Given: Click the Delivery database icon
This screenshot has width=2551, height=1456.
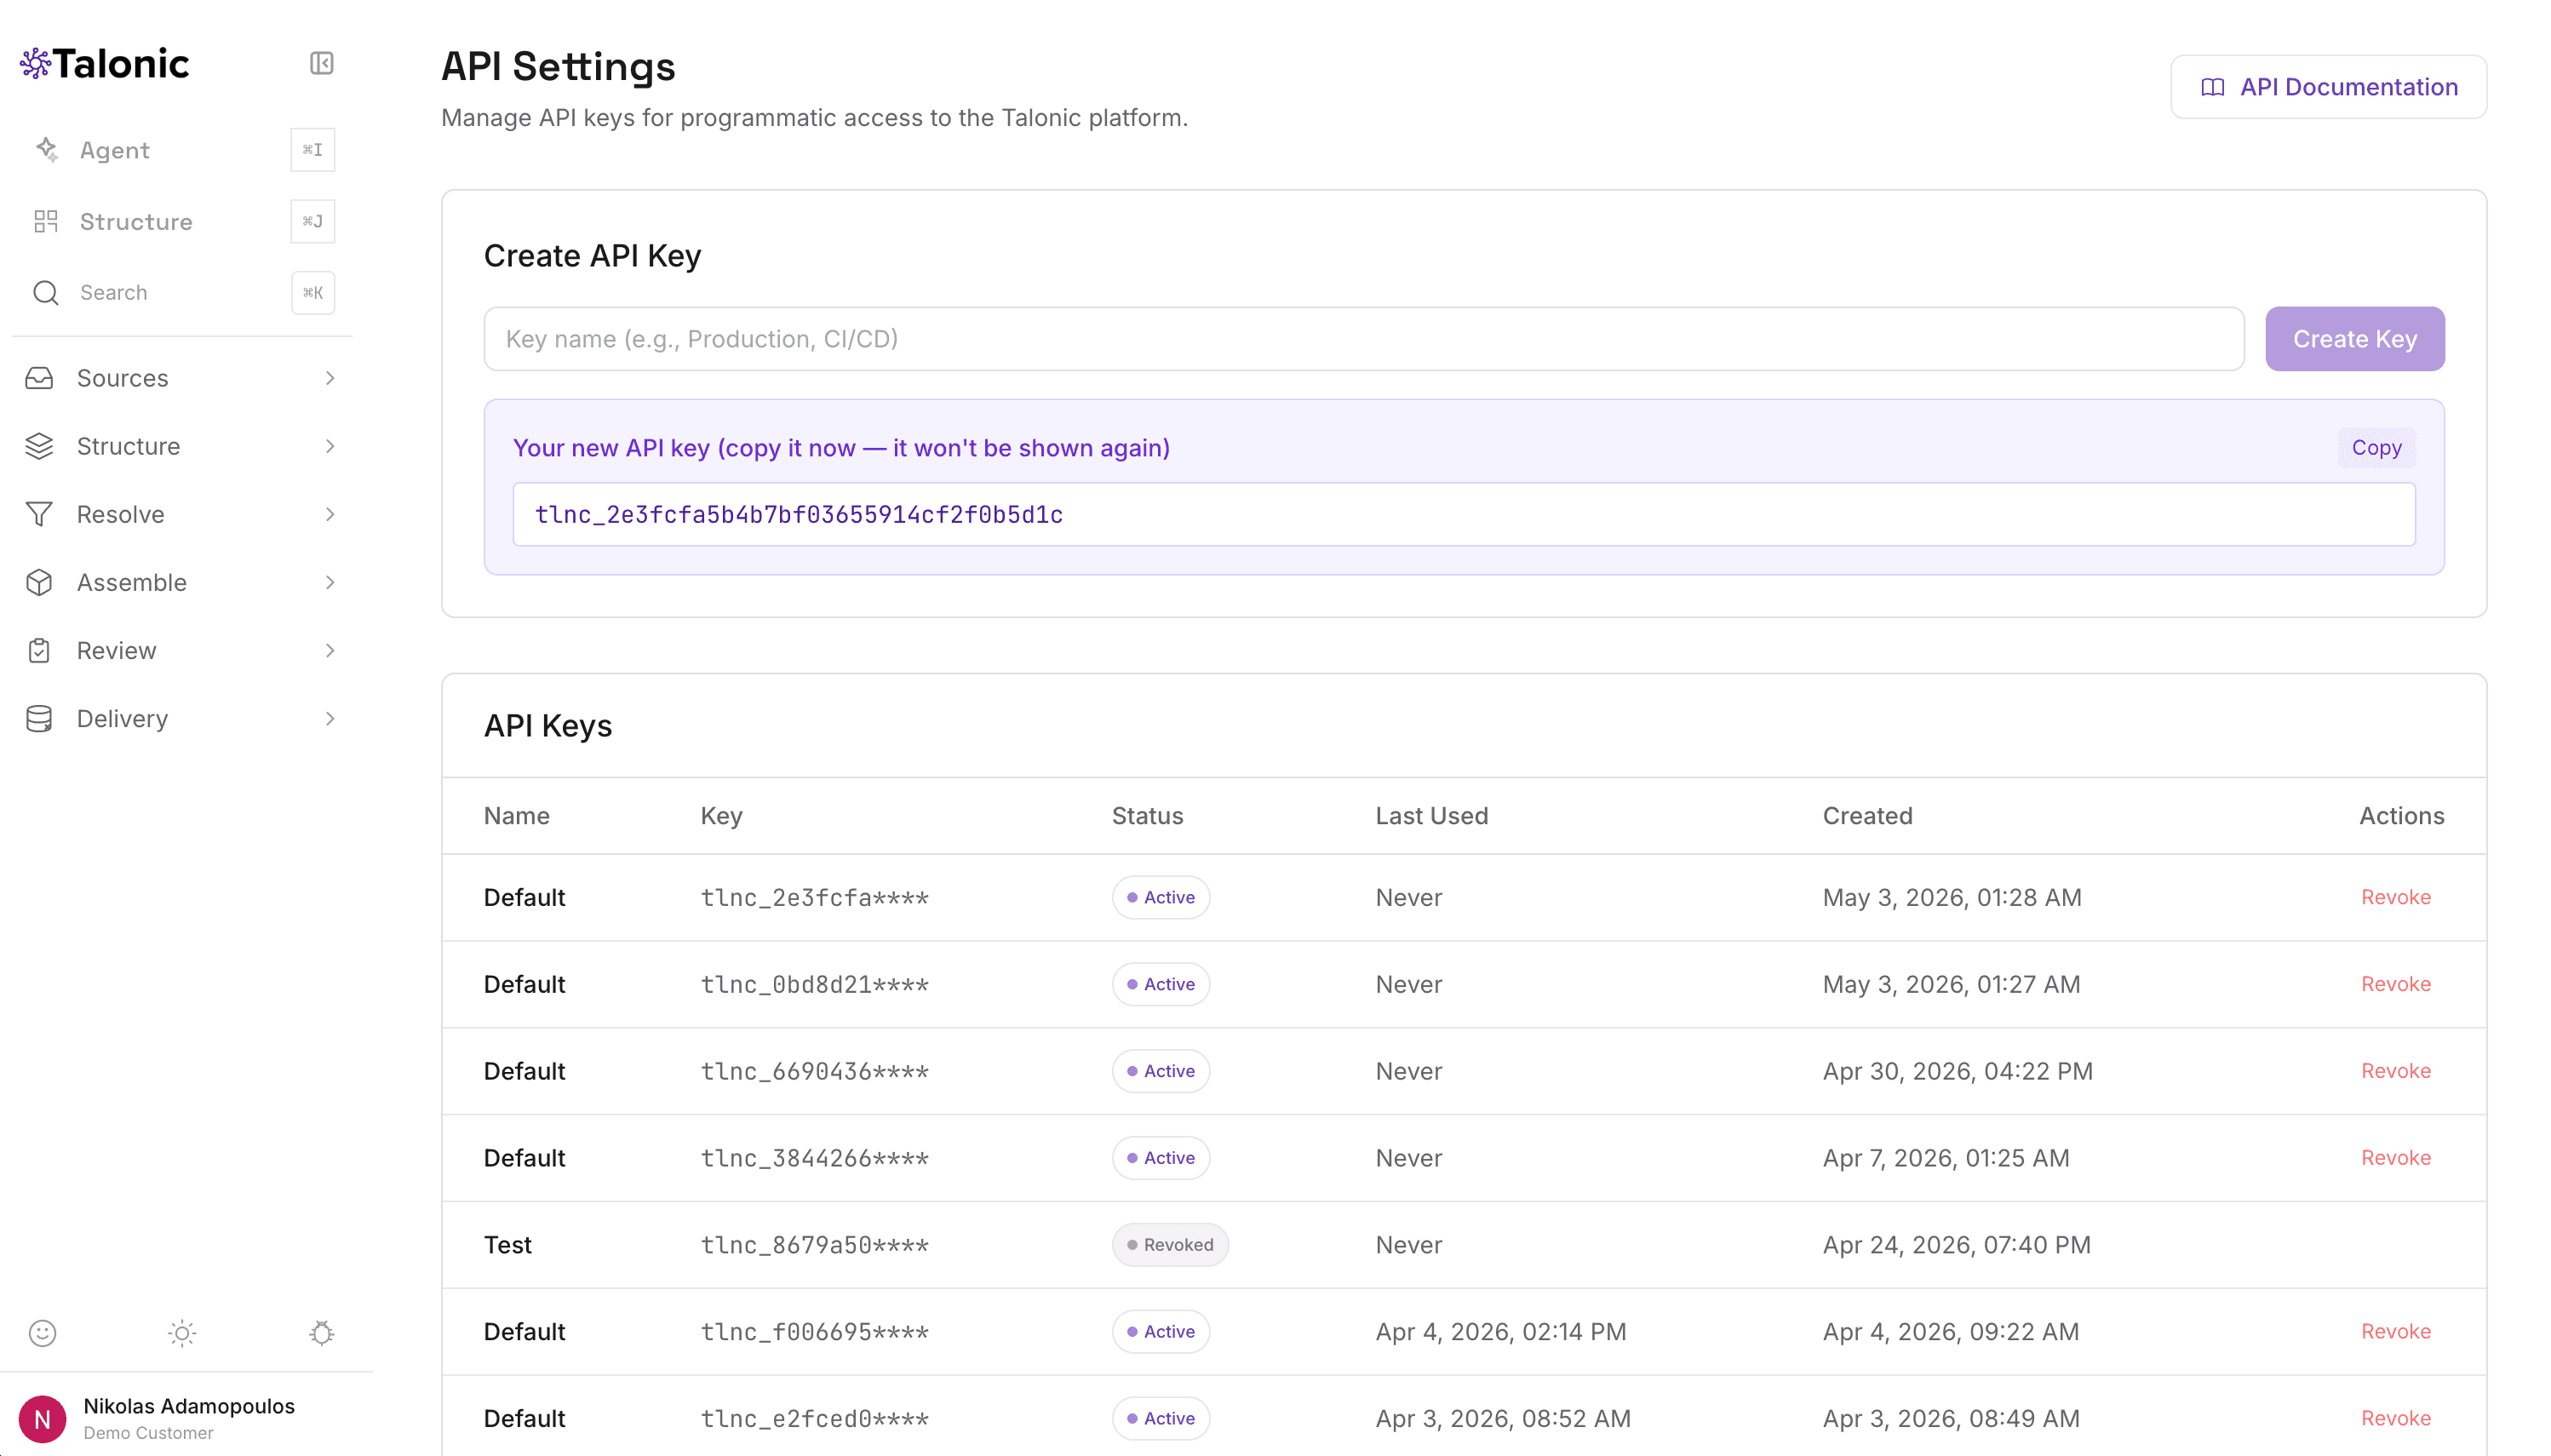Looking at the screenshot, I should tap(39, 718).
